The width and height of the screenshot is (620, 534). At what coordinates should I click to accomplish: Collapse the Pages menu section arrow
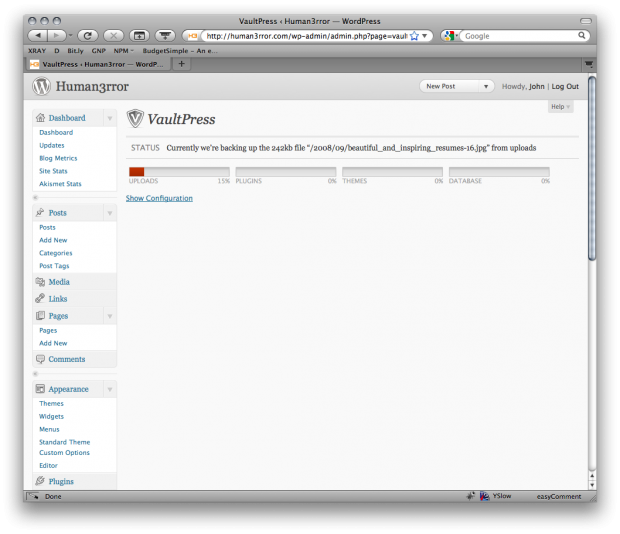(x=110, y=316)
